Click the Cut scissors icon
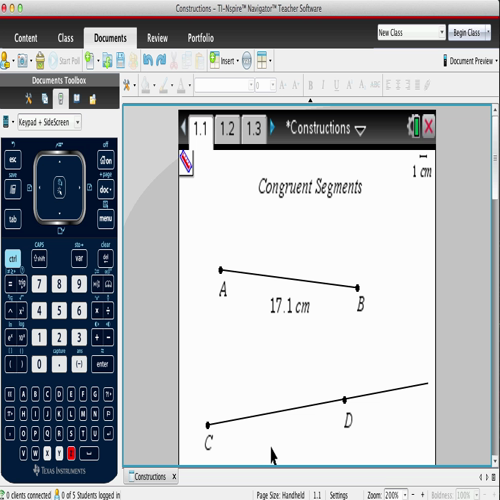Viewport: 500px width, 500px height. (174, 61)
